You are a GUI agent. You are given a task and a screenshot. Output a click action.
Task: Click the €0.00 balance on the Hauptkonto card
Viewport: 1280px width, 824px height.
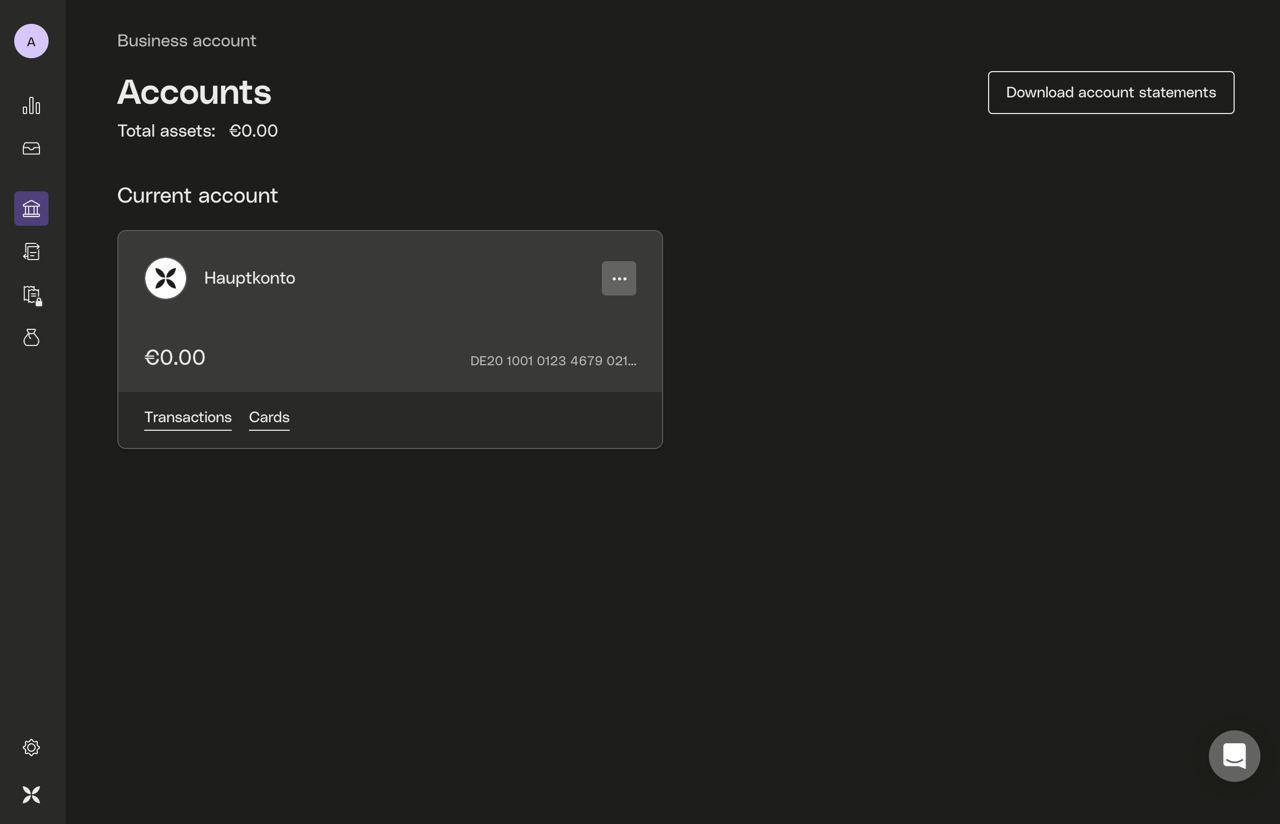(175, 358)
